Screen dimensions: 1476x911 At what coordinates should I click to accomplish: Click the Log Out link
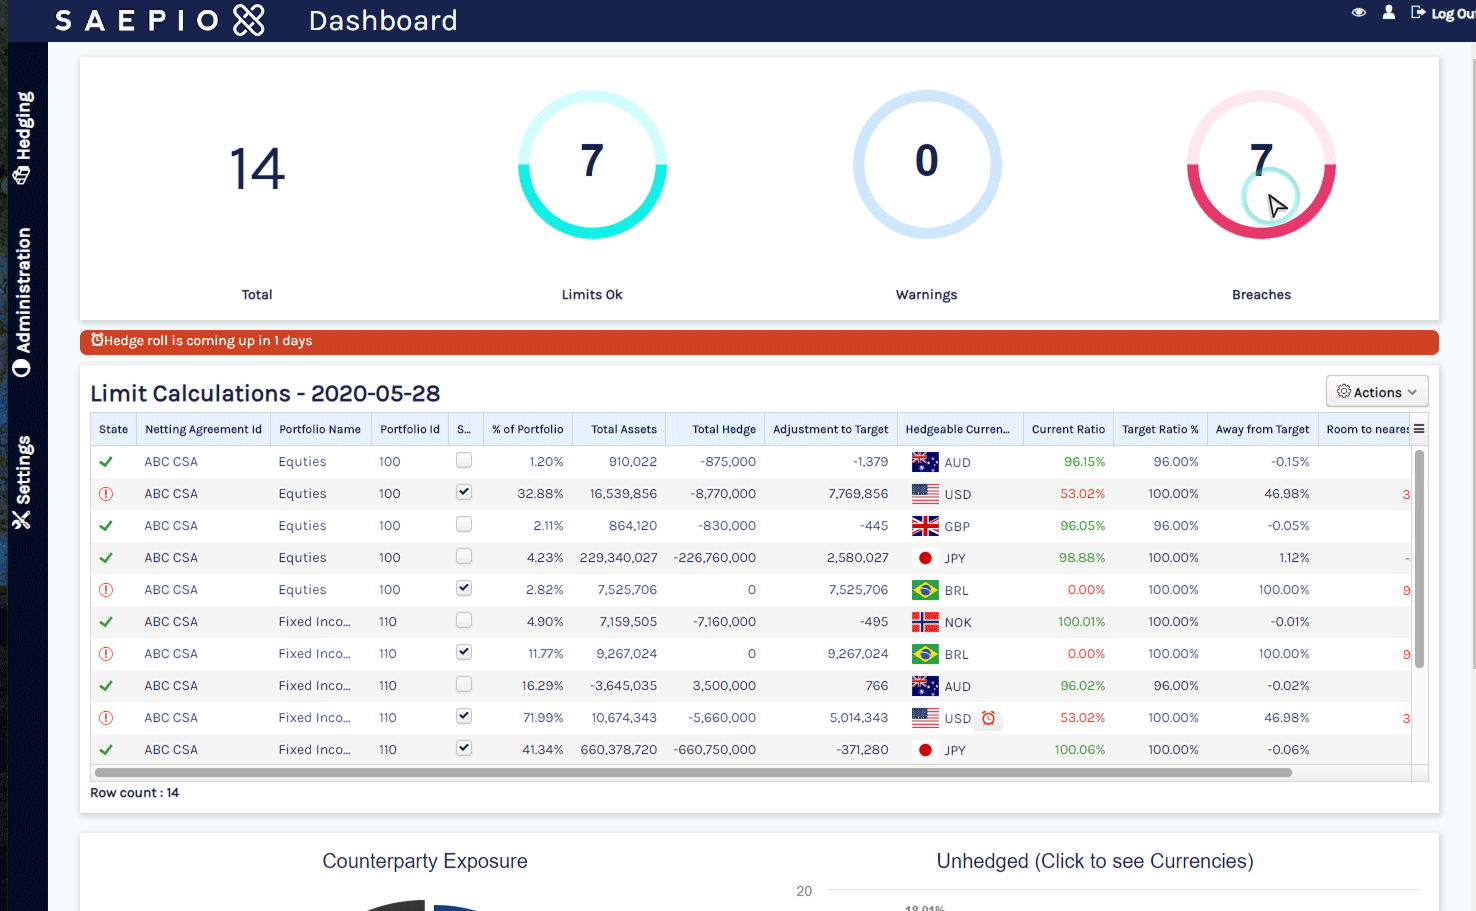pyautogui.click(x=1443, y=13)
